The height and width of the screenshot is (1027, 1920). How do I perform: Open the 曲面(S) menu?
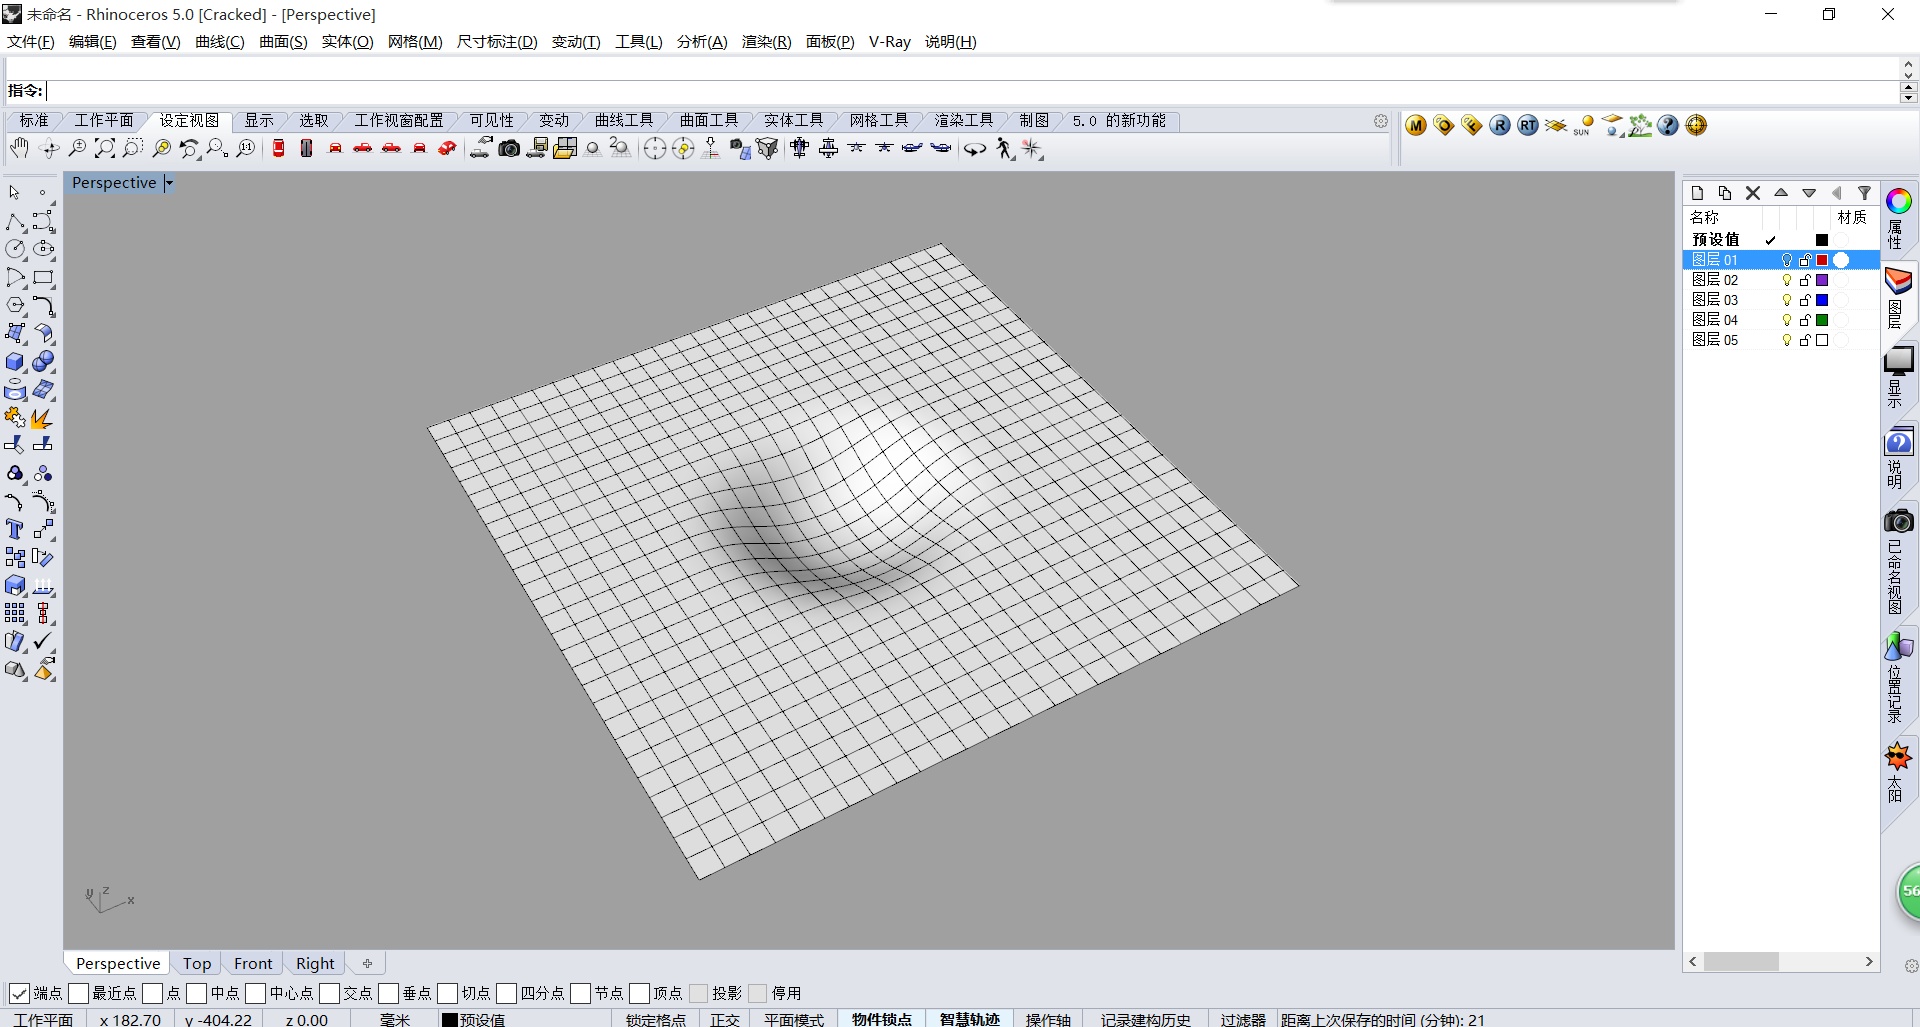point(283,42)
